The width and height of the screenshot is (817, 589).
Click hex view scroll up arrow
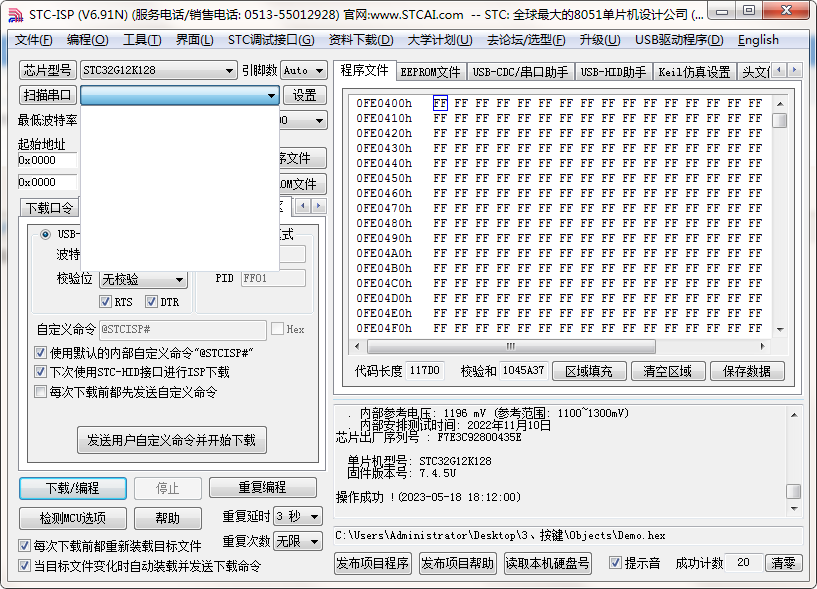point(780,104)
